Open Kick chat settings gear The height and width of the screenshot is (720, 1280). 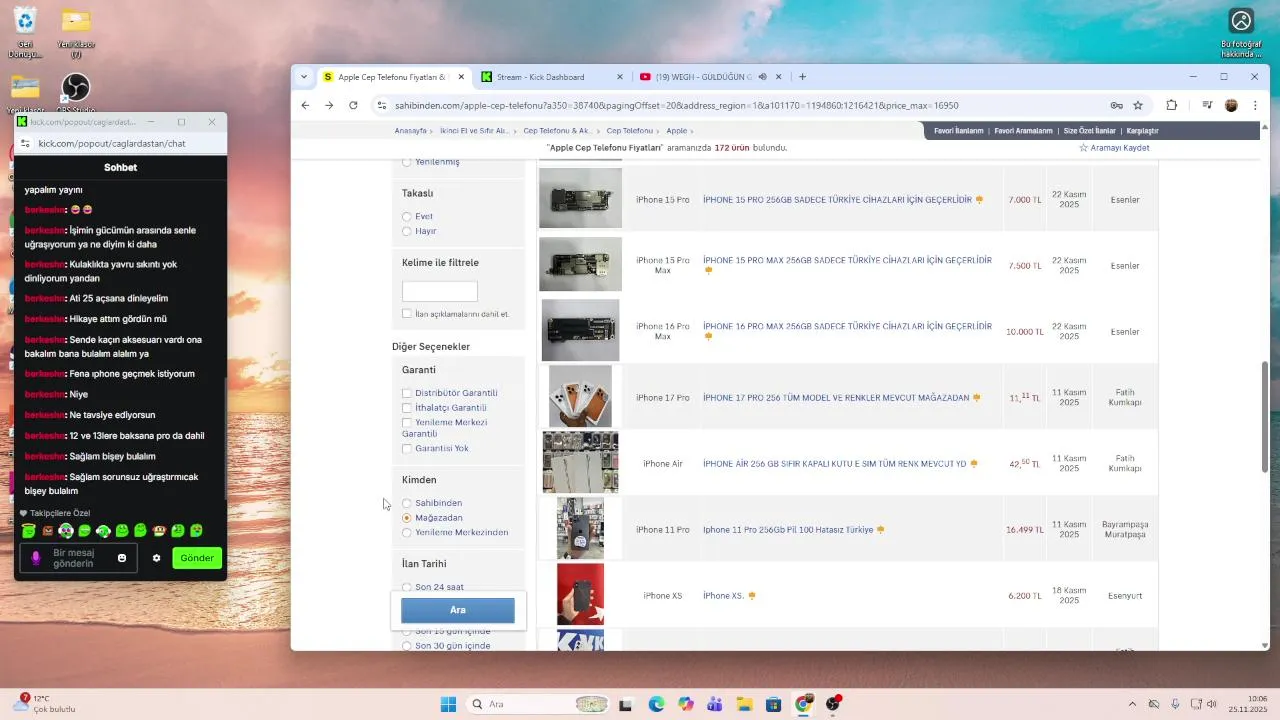[156, 558]
